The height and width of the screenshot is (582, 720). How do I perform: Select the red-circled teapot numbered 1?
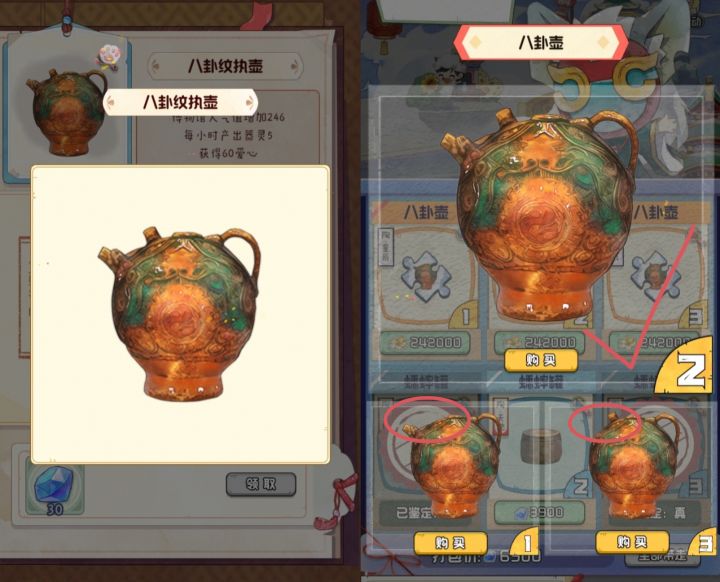[452, 464]
